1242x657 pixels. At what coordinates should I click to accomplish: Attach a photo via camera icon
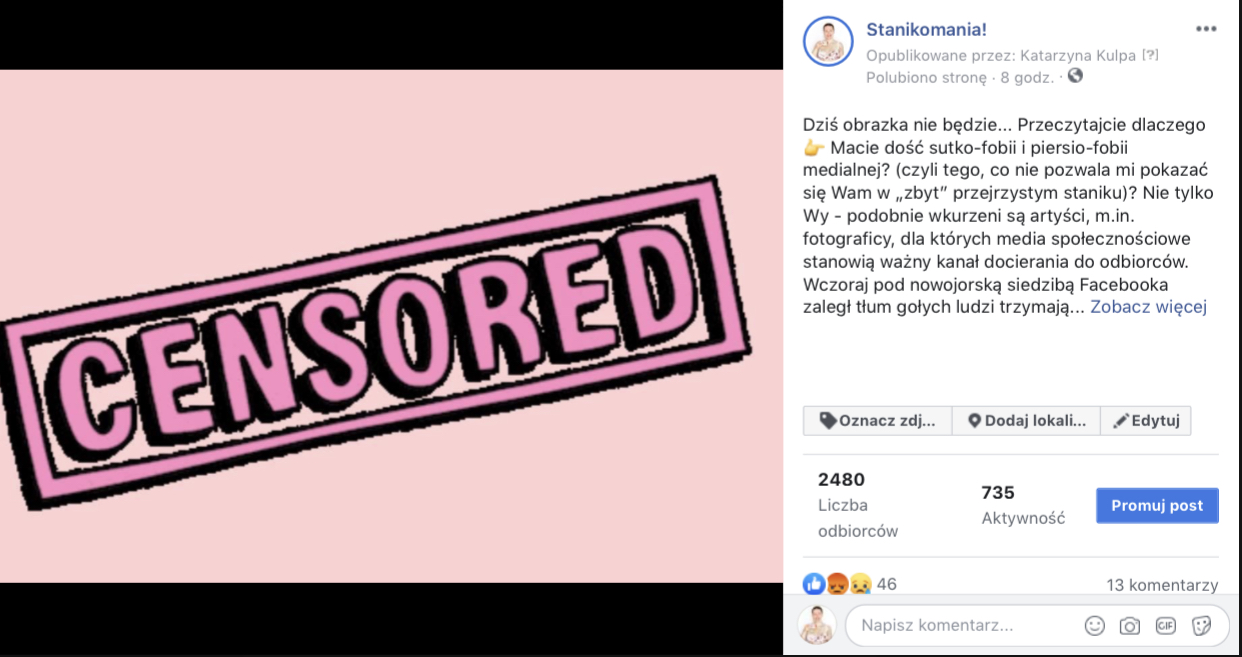1130,626
